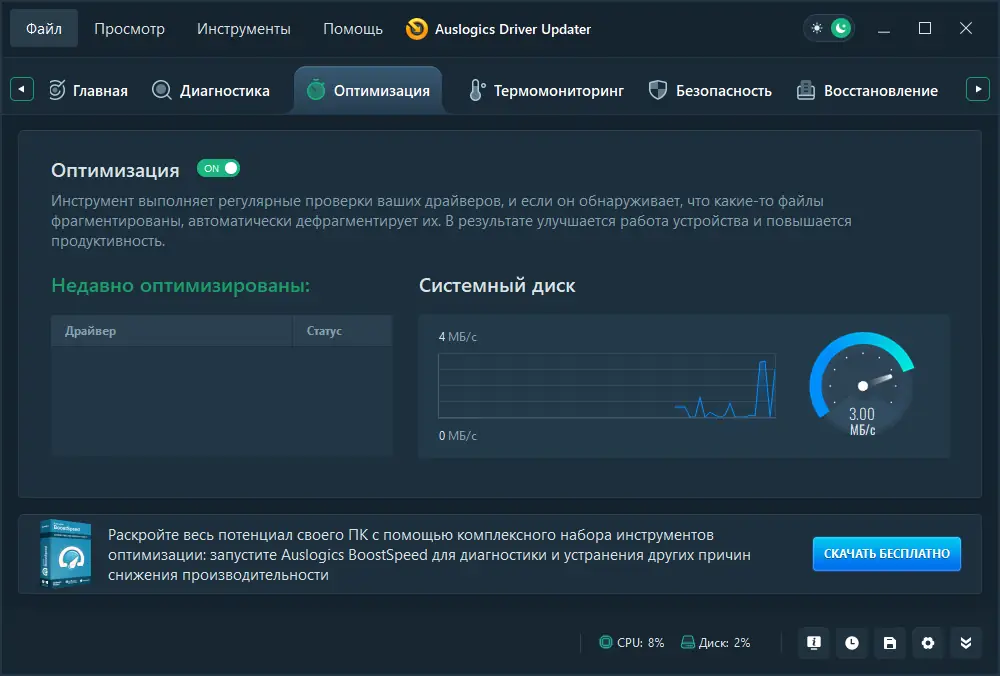Select the Оптимизация tab
The width and height of the screenshot is (1000, 676).
pyautogui.click(x=368, y=91)
